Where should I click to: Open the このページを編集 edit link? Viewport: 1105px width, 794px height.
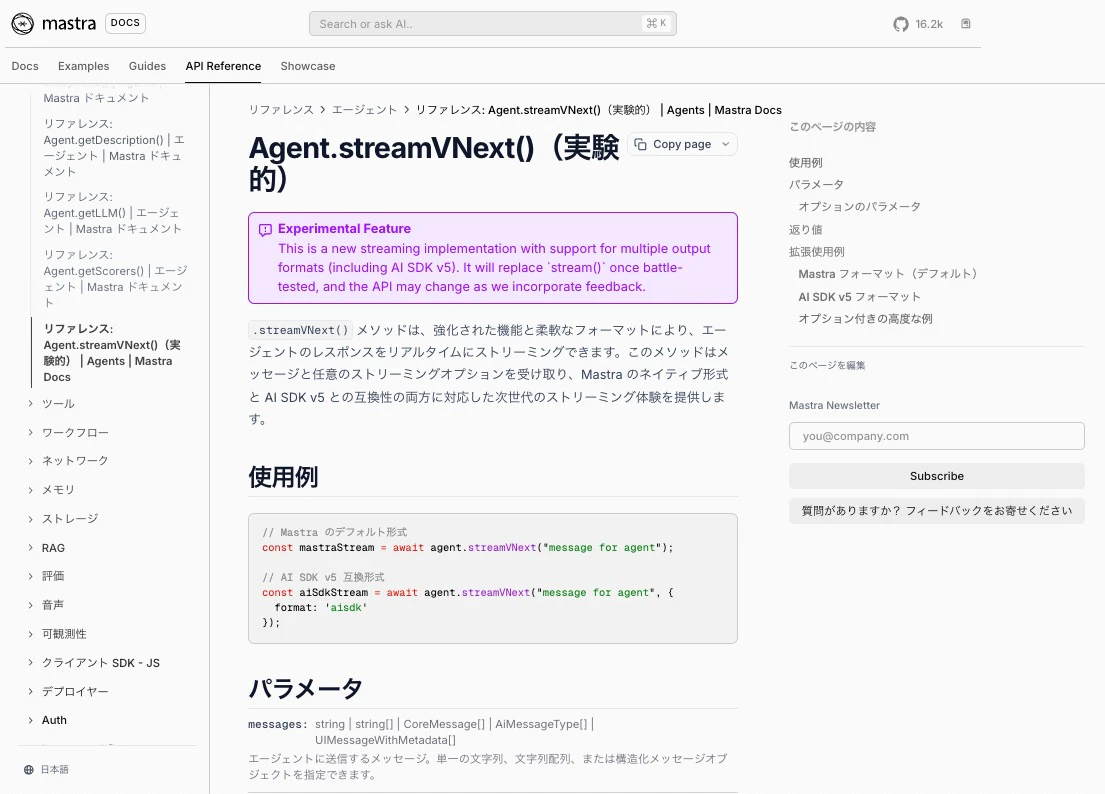827,365
